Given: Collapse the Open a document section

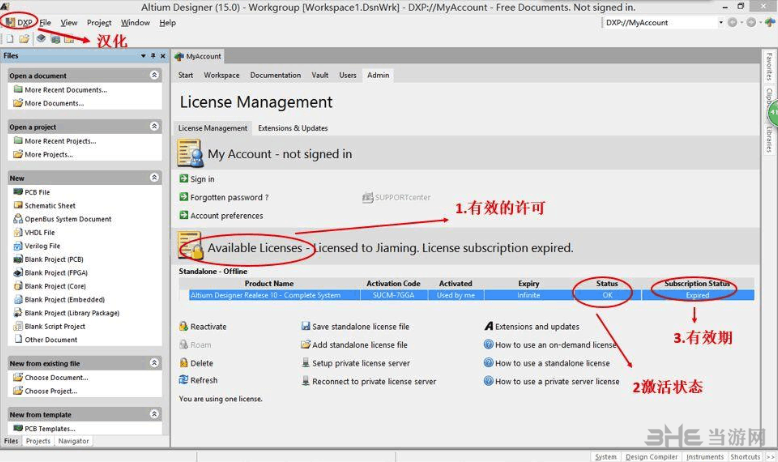Looking at the screenshot, I should point(154,75).
